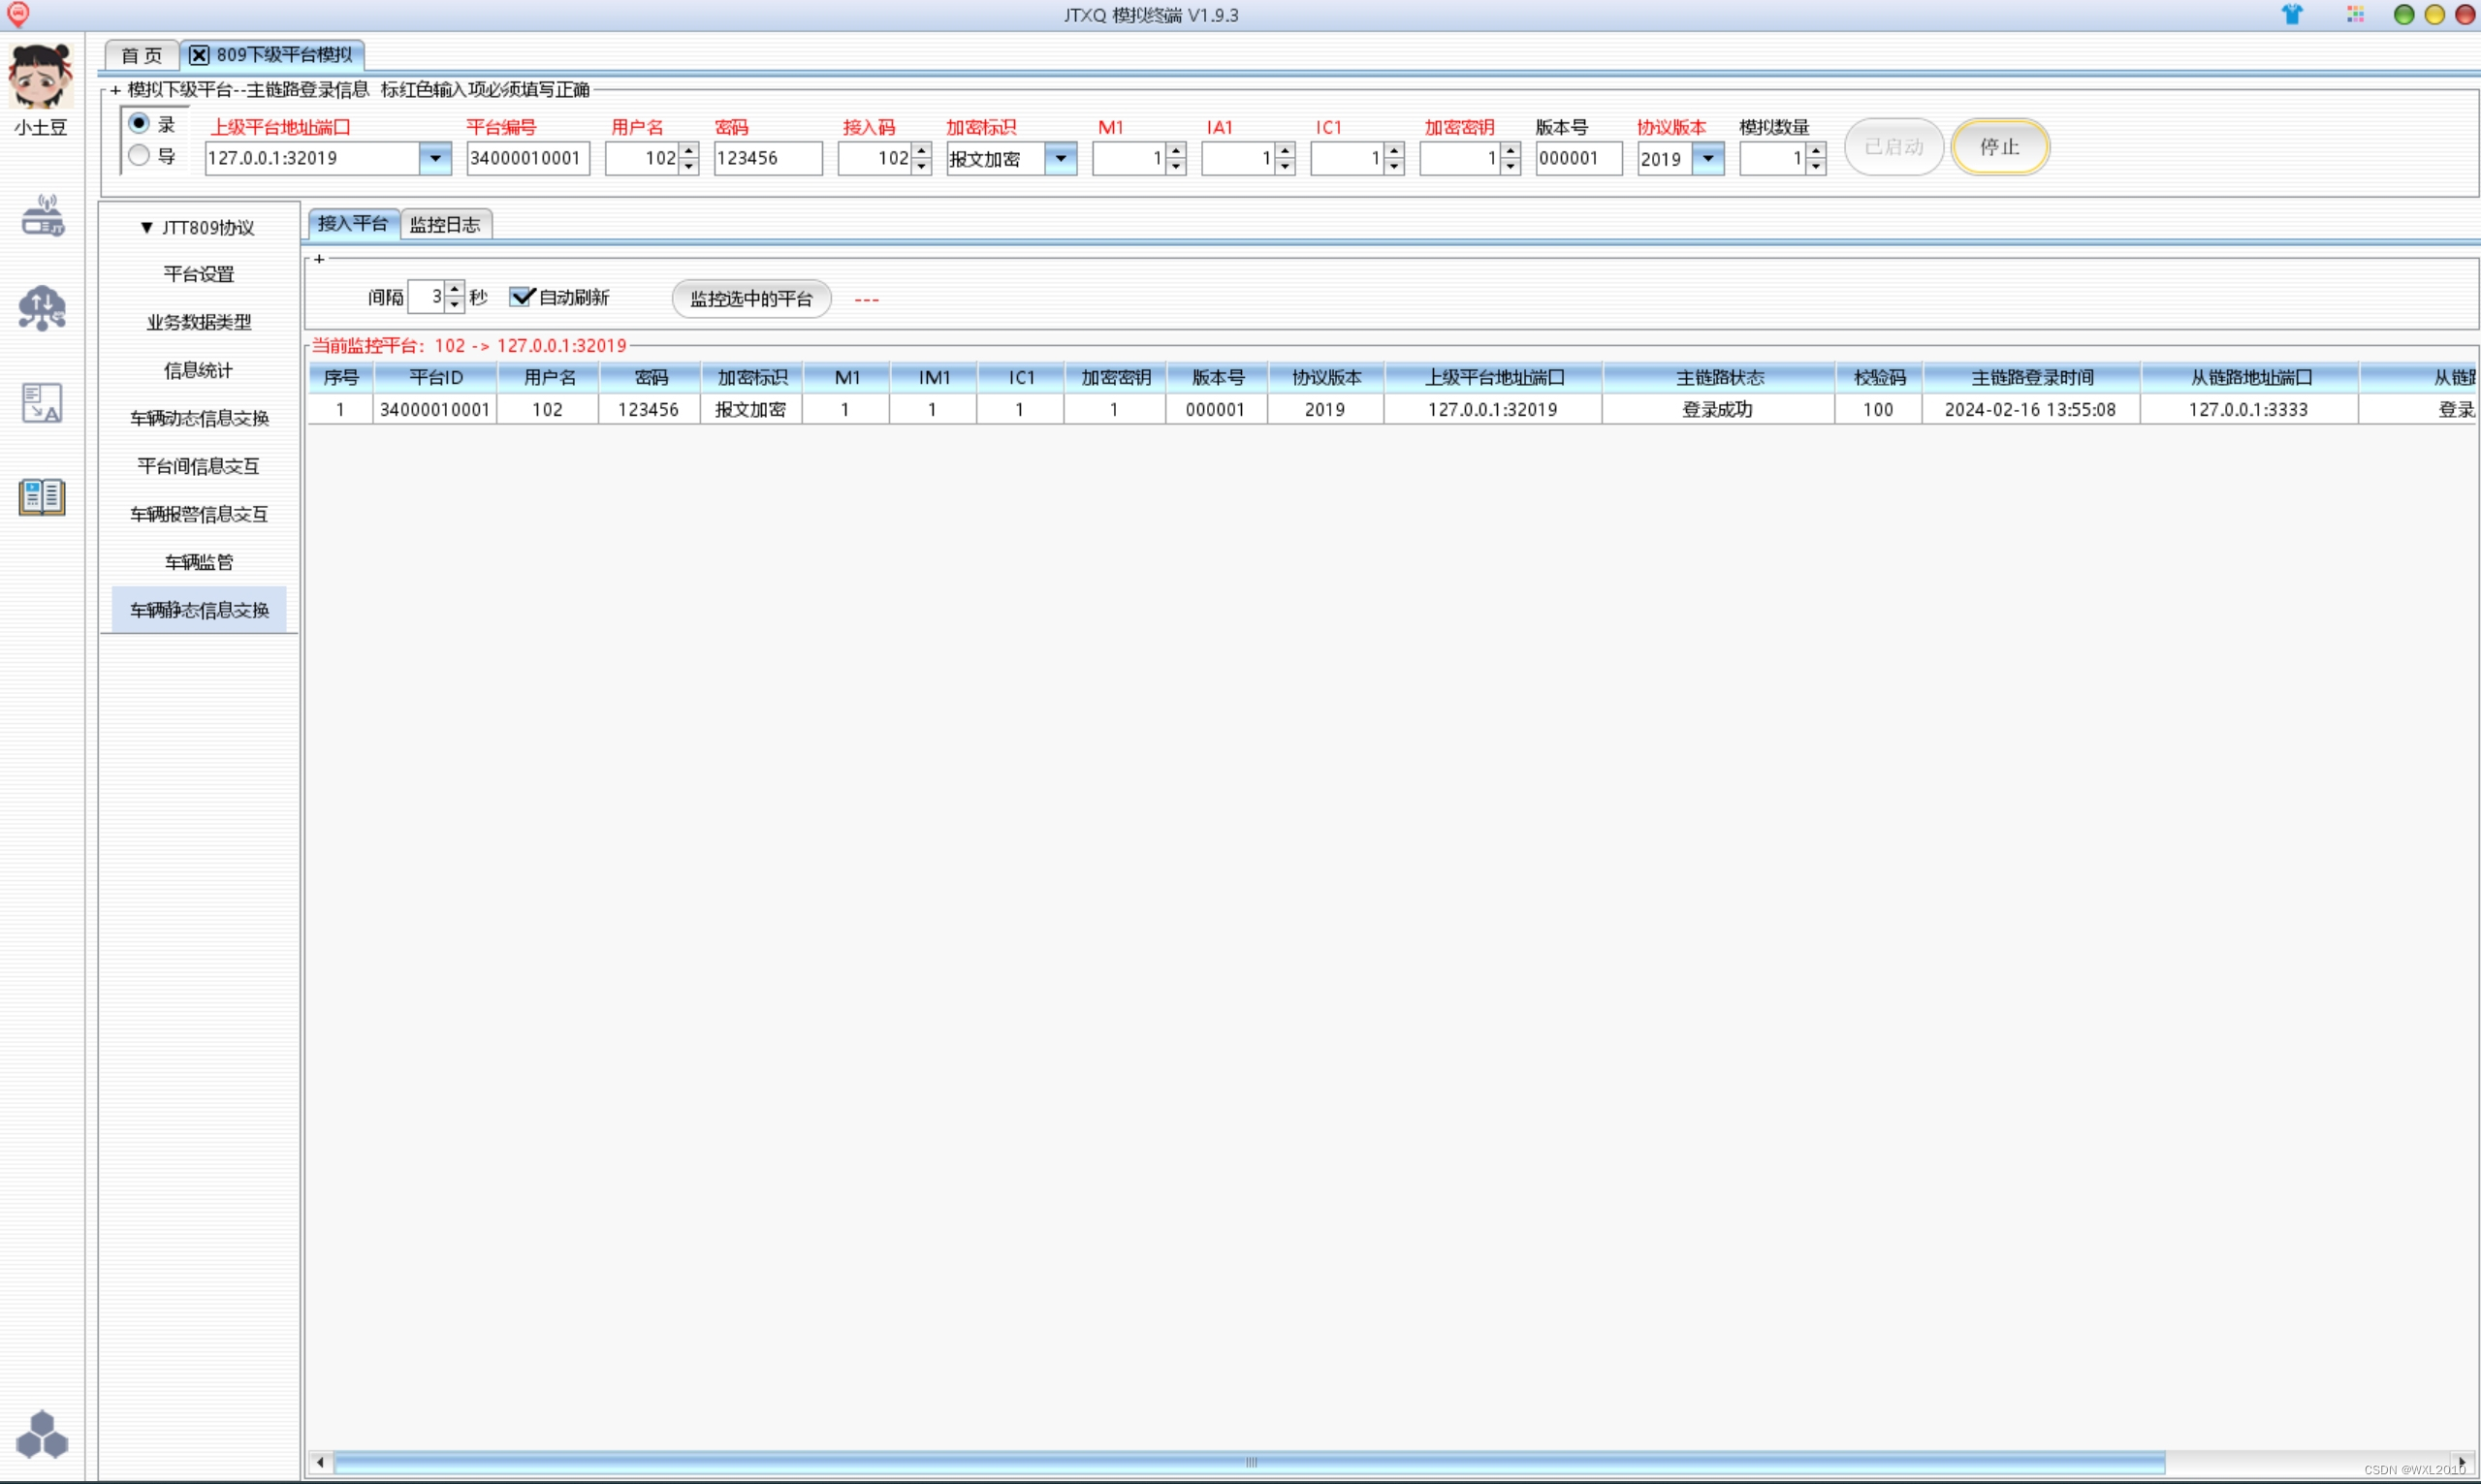Collapse the JTT809协议 tree node
The height and width of the screenshot is (1484, 2481).
[147, 228]
